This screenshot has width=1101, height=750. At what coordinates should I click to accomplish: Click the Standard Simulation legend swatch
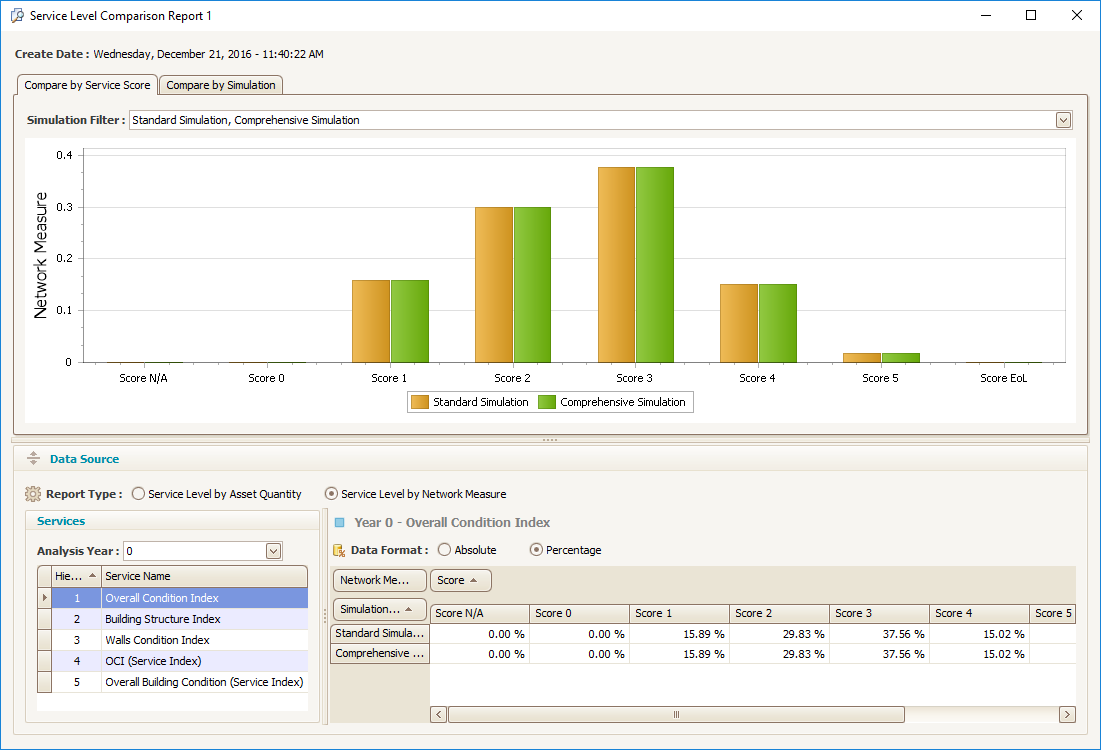pos(420,402)
